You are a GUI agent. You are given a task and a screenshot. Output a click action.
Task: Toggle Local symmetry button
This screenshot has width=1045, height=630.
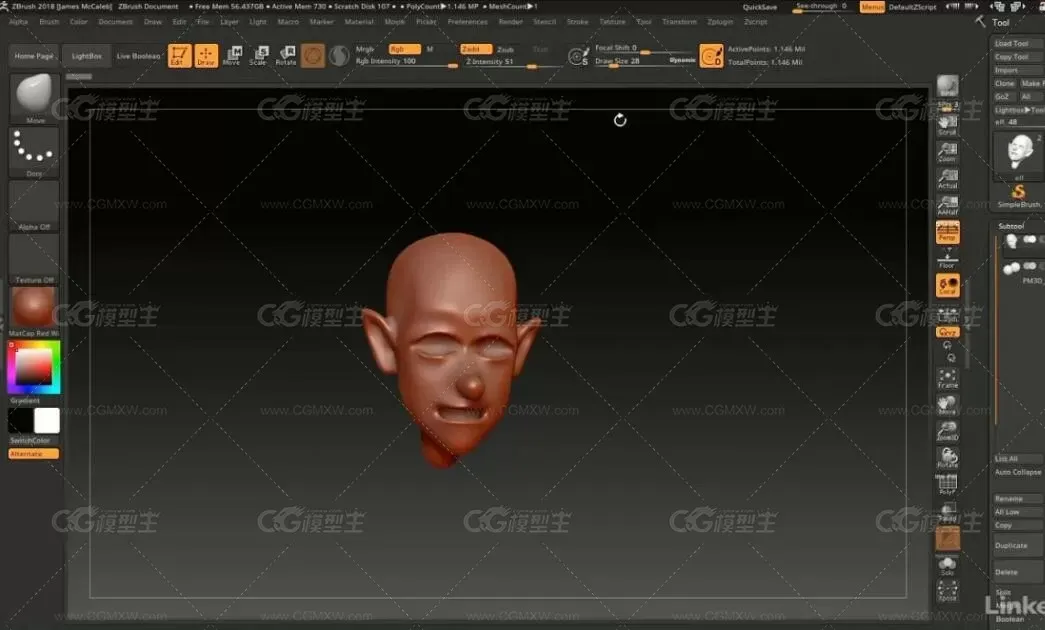click(x=947, y=285)
